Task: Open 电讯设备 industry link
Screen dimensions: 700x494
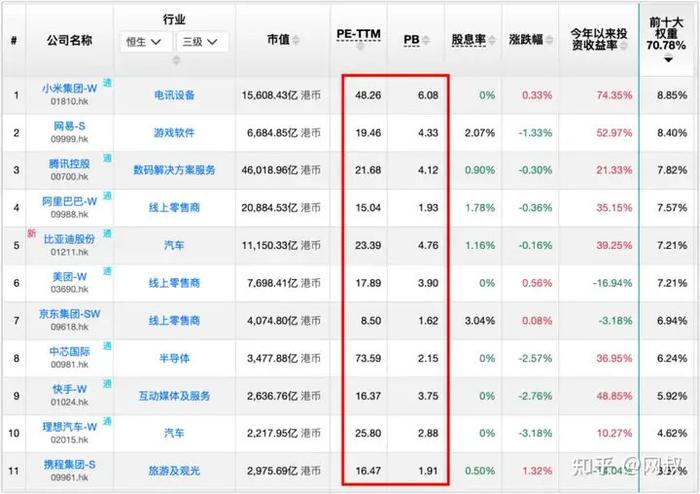Action: 175,95
